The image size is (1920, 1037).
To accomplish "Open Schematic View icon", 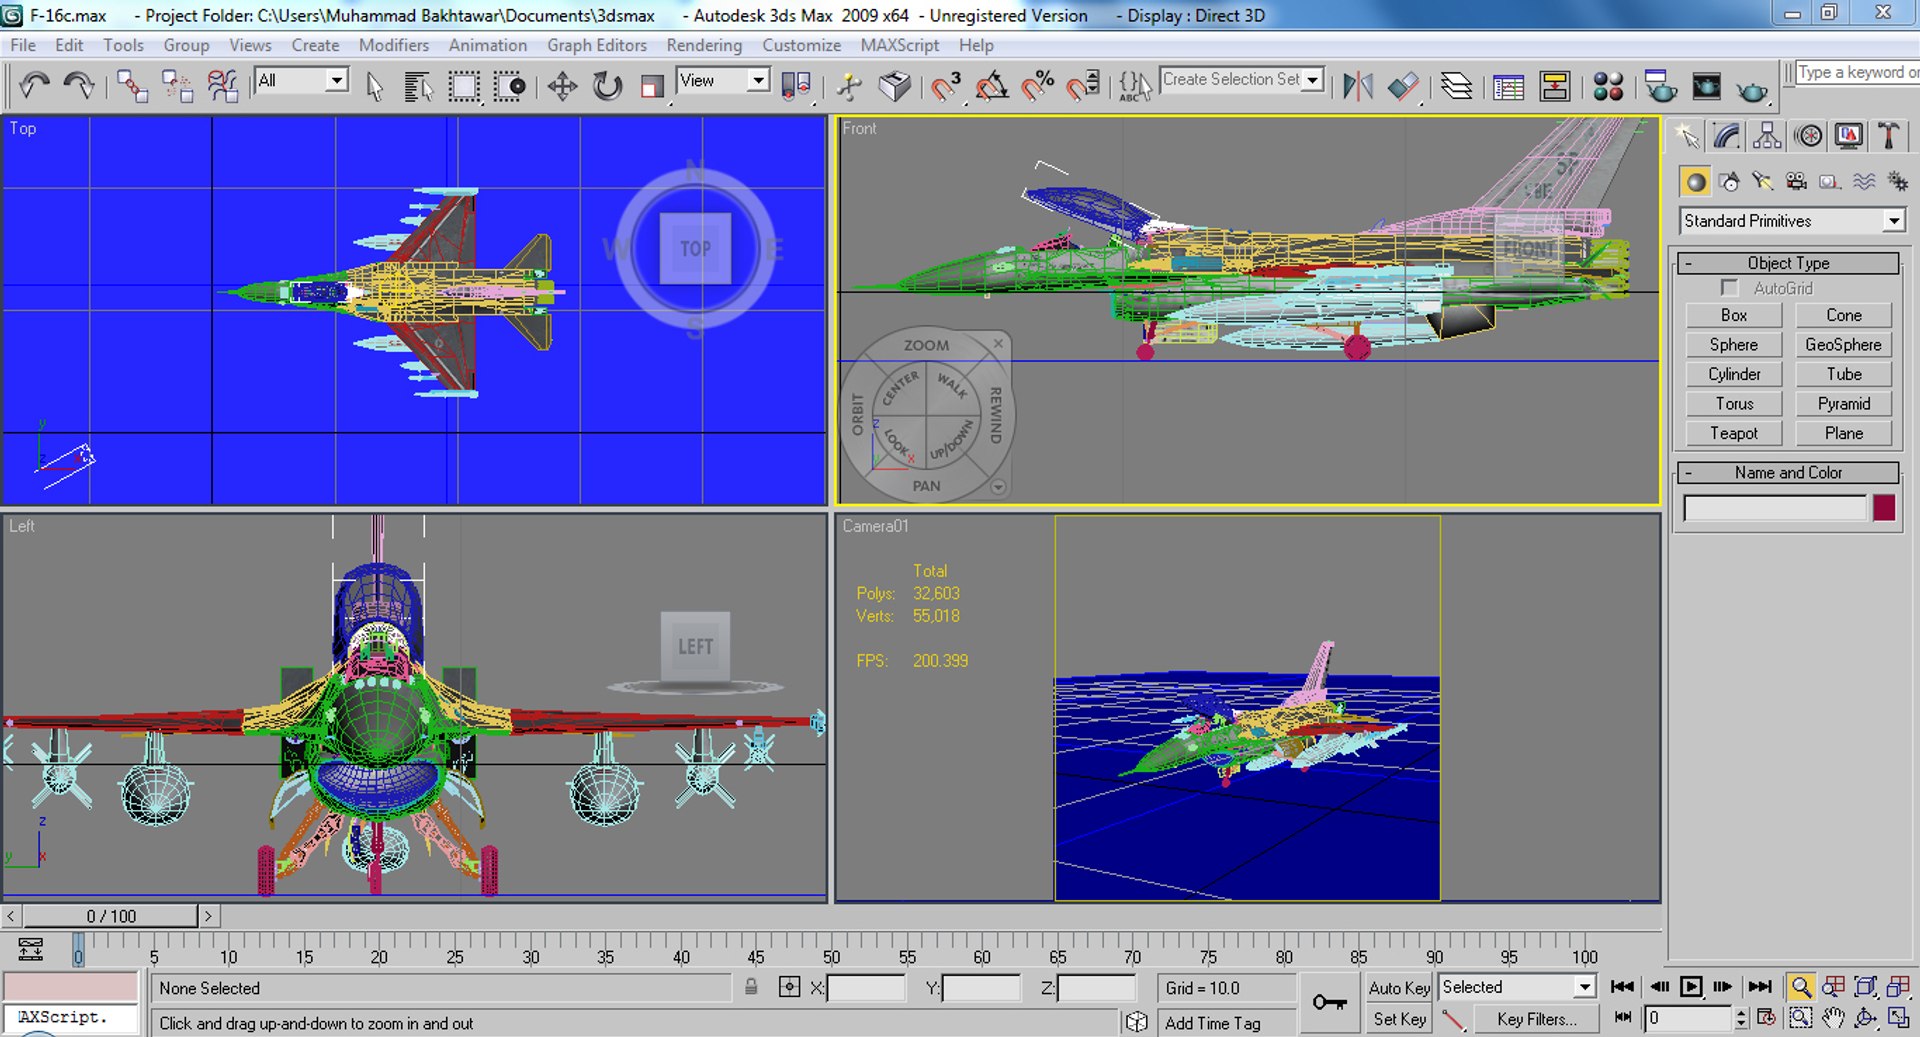I will point(1555,87).
